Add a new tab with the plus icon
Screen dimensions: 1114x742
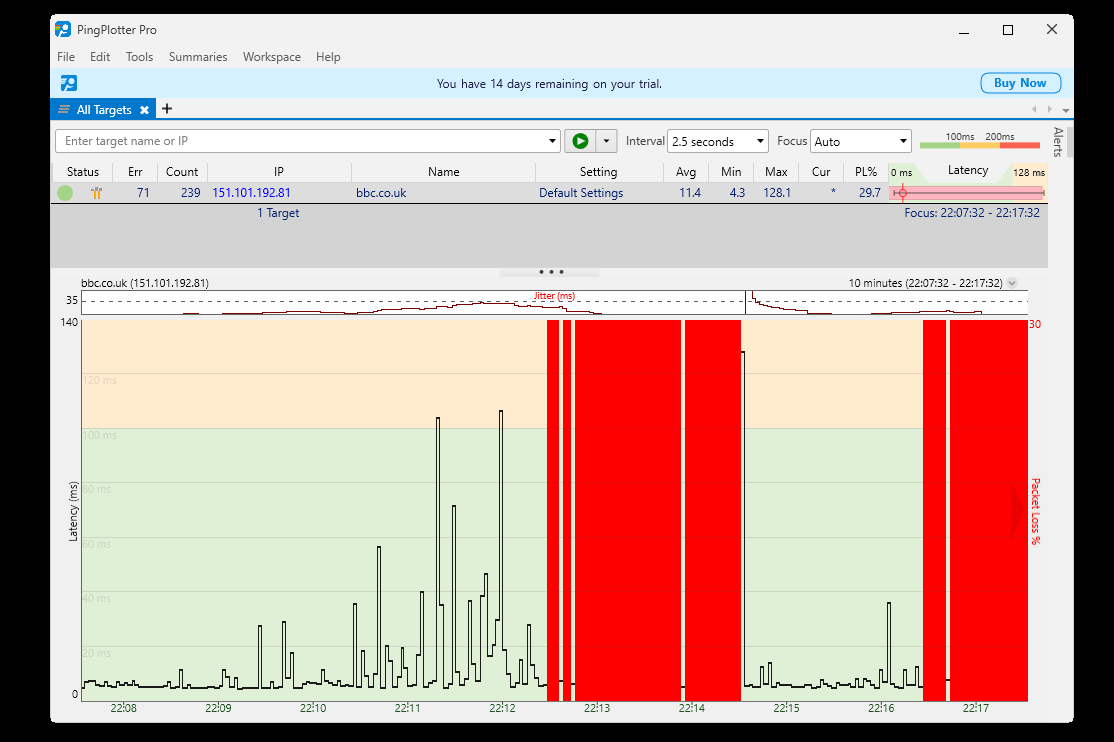pyautogui.click(x=167, y=109)
